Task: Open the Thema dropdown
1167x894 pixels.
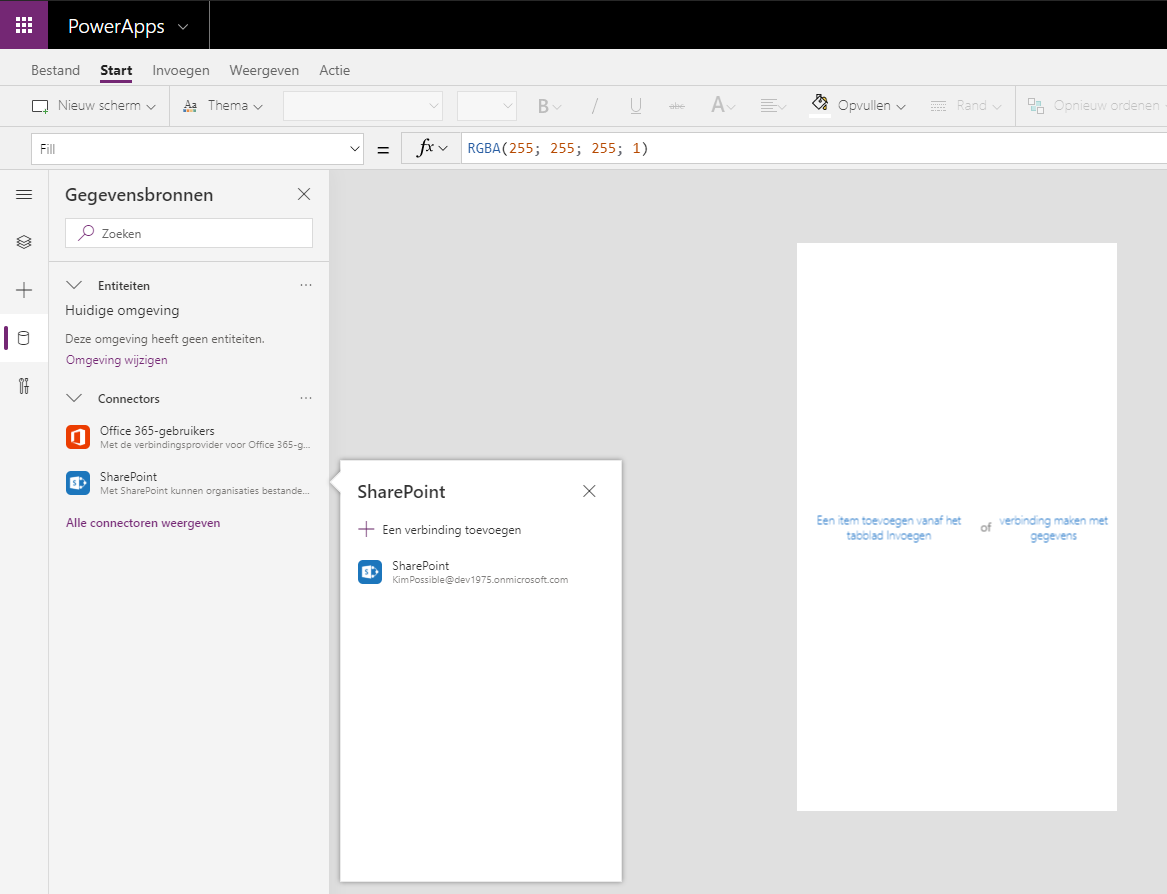Action: click(x=223, y=106)
